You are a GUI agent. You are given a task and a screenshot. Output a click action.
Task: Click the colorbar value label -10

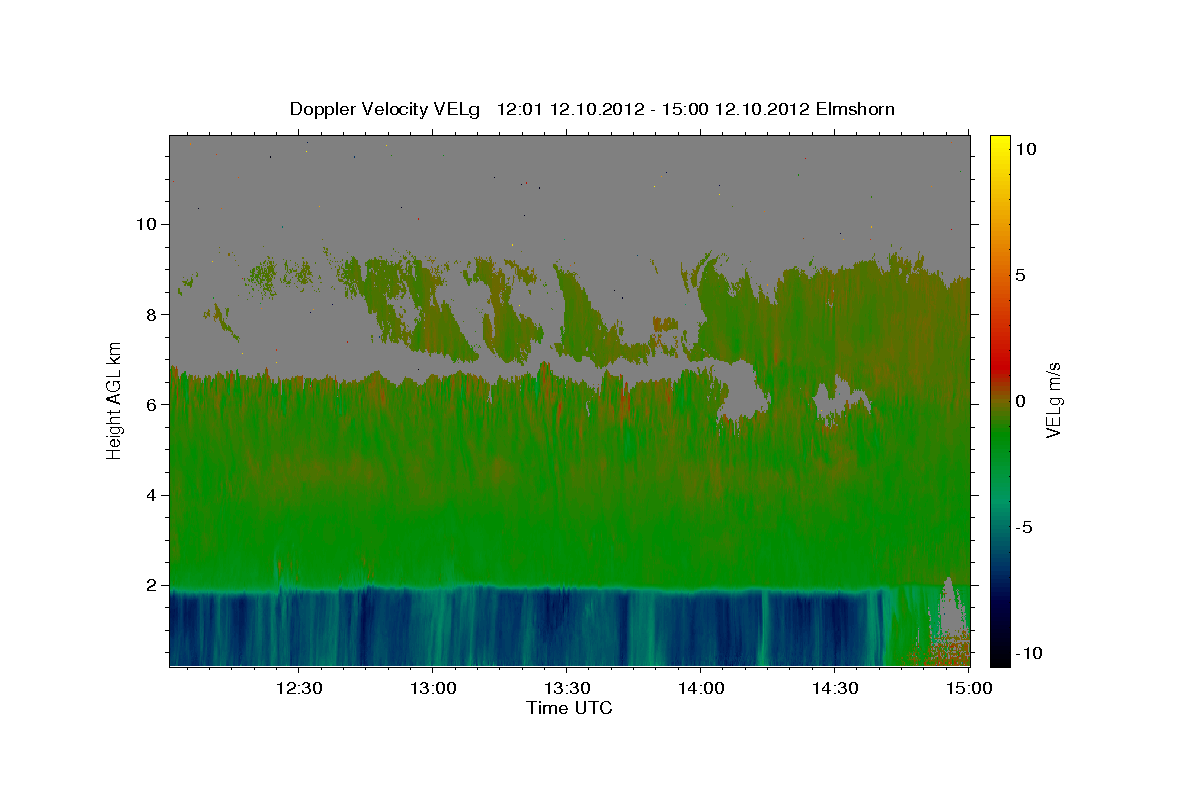click(1027, 653)
